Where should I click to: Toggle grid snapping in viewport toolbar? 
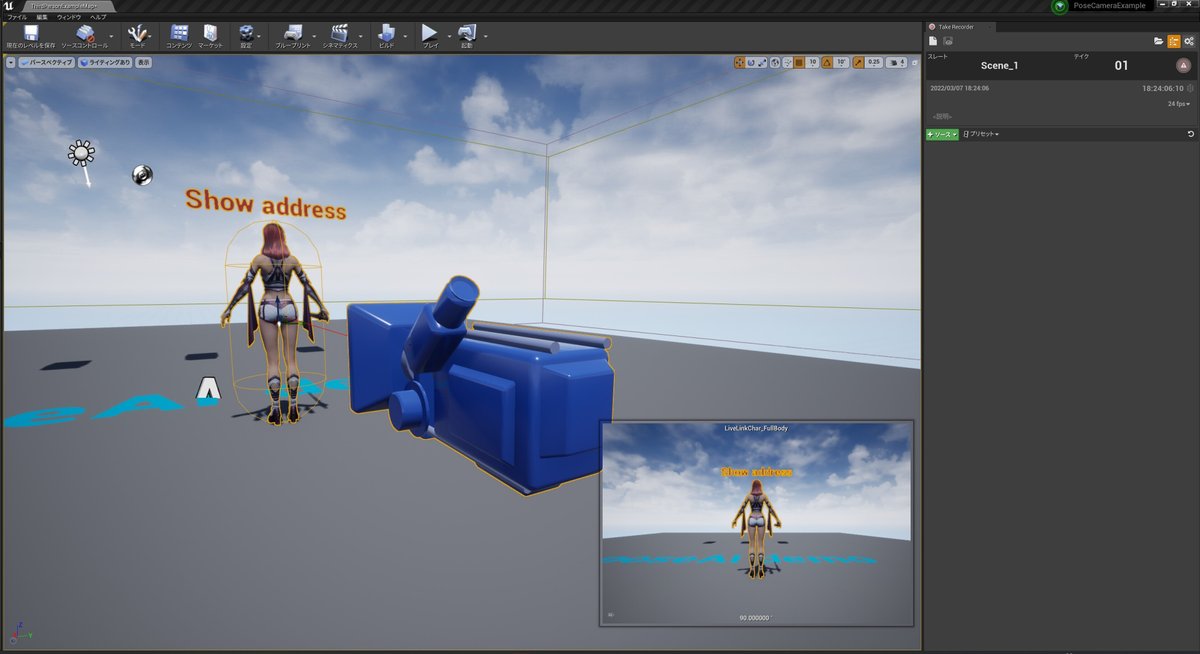coord(800,62)
